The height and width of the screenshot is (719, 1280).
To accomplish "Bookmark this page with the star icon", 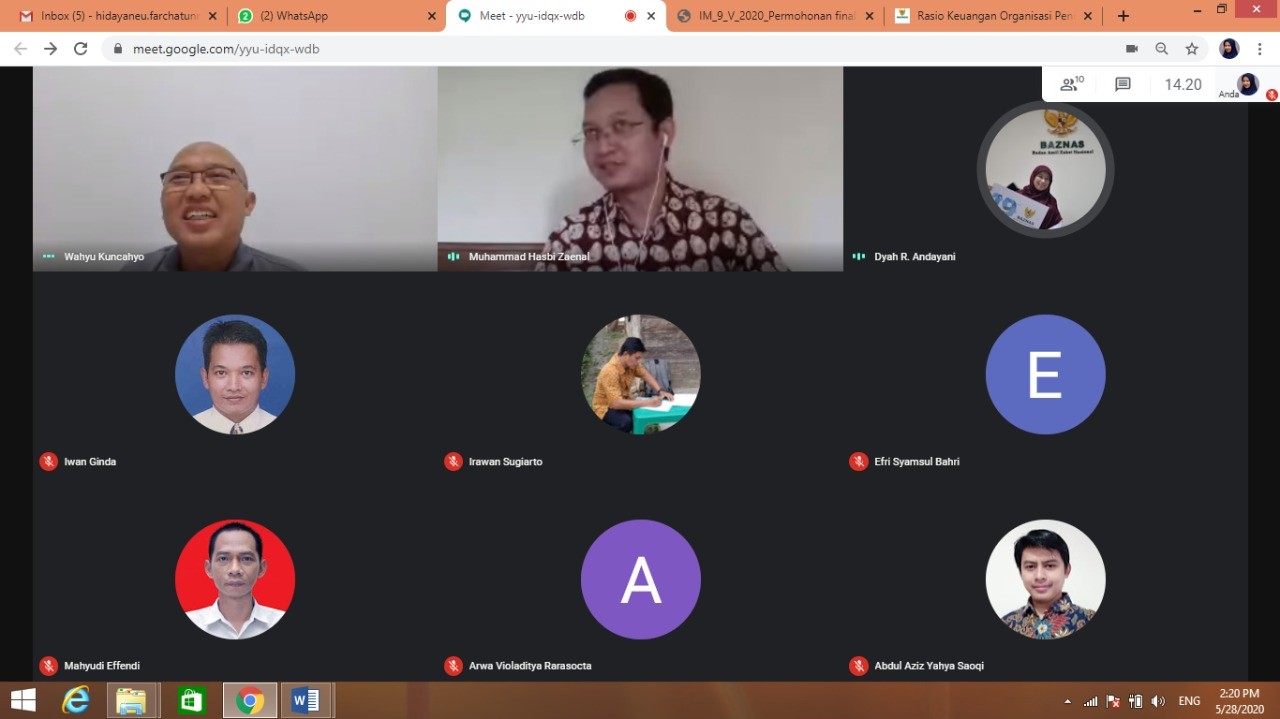I will pos(1192,49).
